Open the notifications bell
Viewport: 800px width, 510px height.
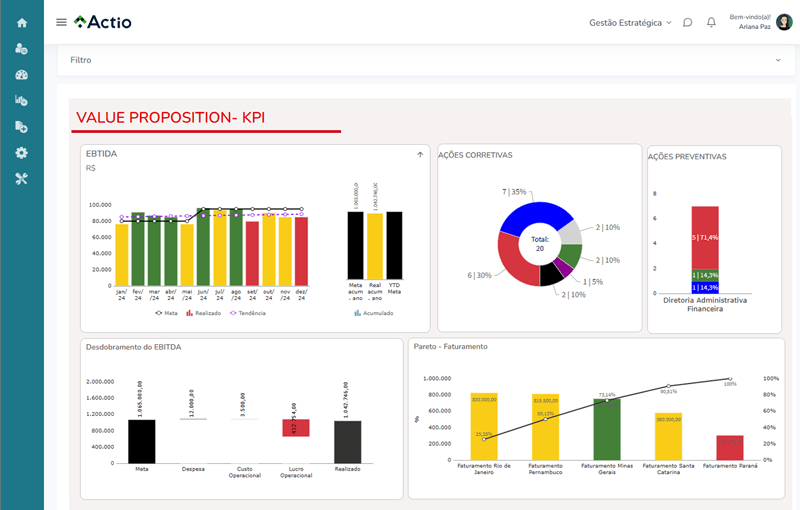click(x=711, y=22)
